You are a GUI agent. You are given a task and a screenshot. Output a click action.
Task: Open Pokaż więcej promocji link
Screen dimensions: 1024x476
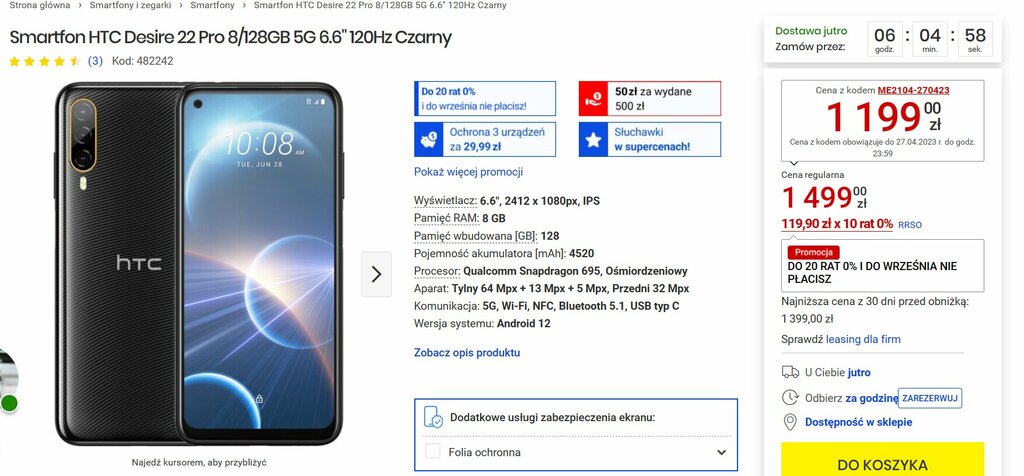(468, 172)
